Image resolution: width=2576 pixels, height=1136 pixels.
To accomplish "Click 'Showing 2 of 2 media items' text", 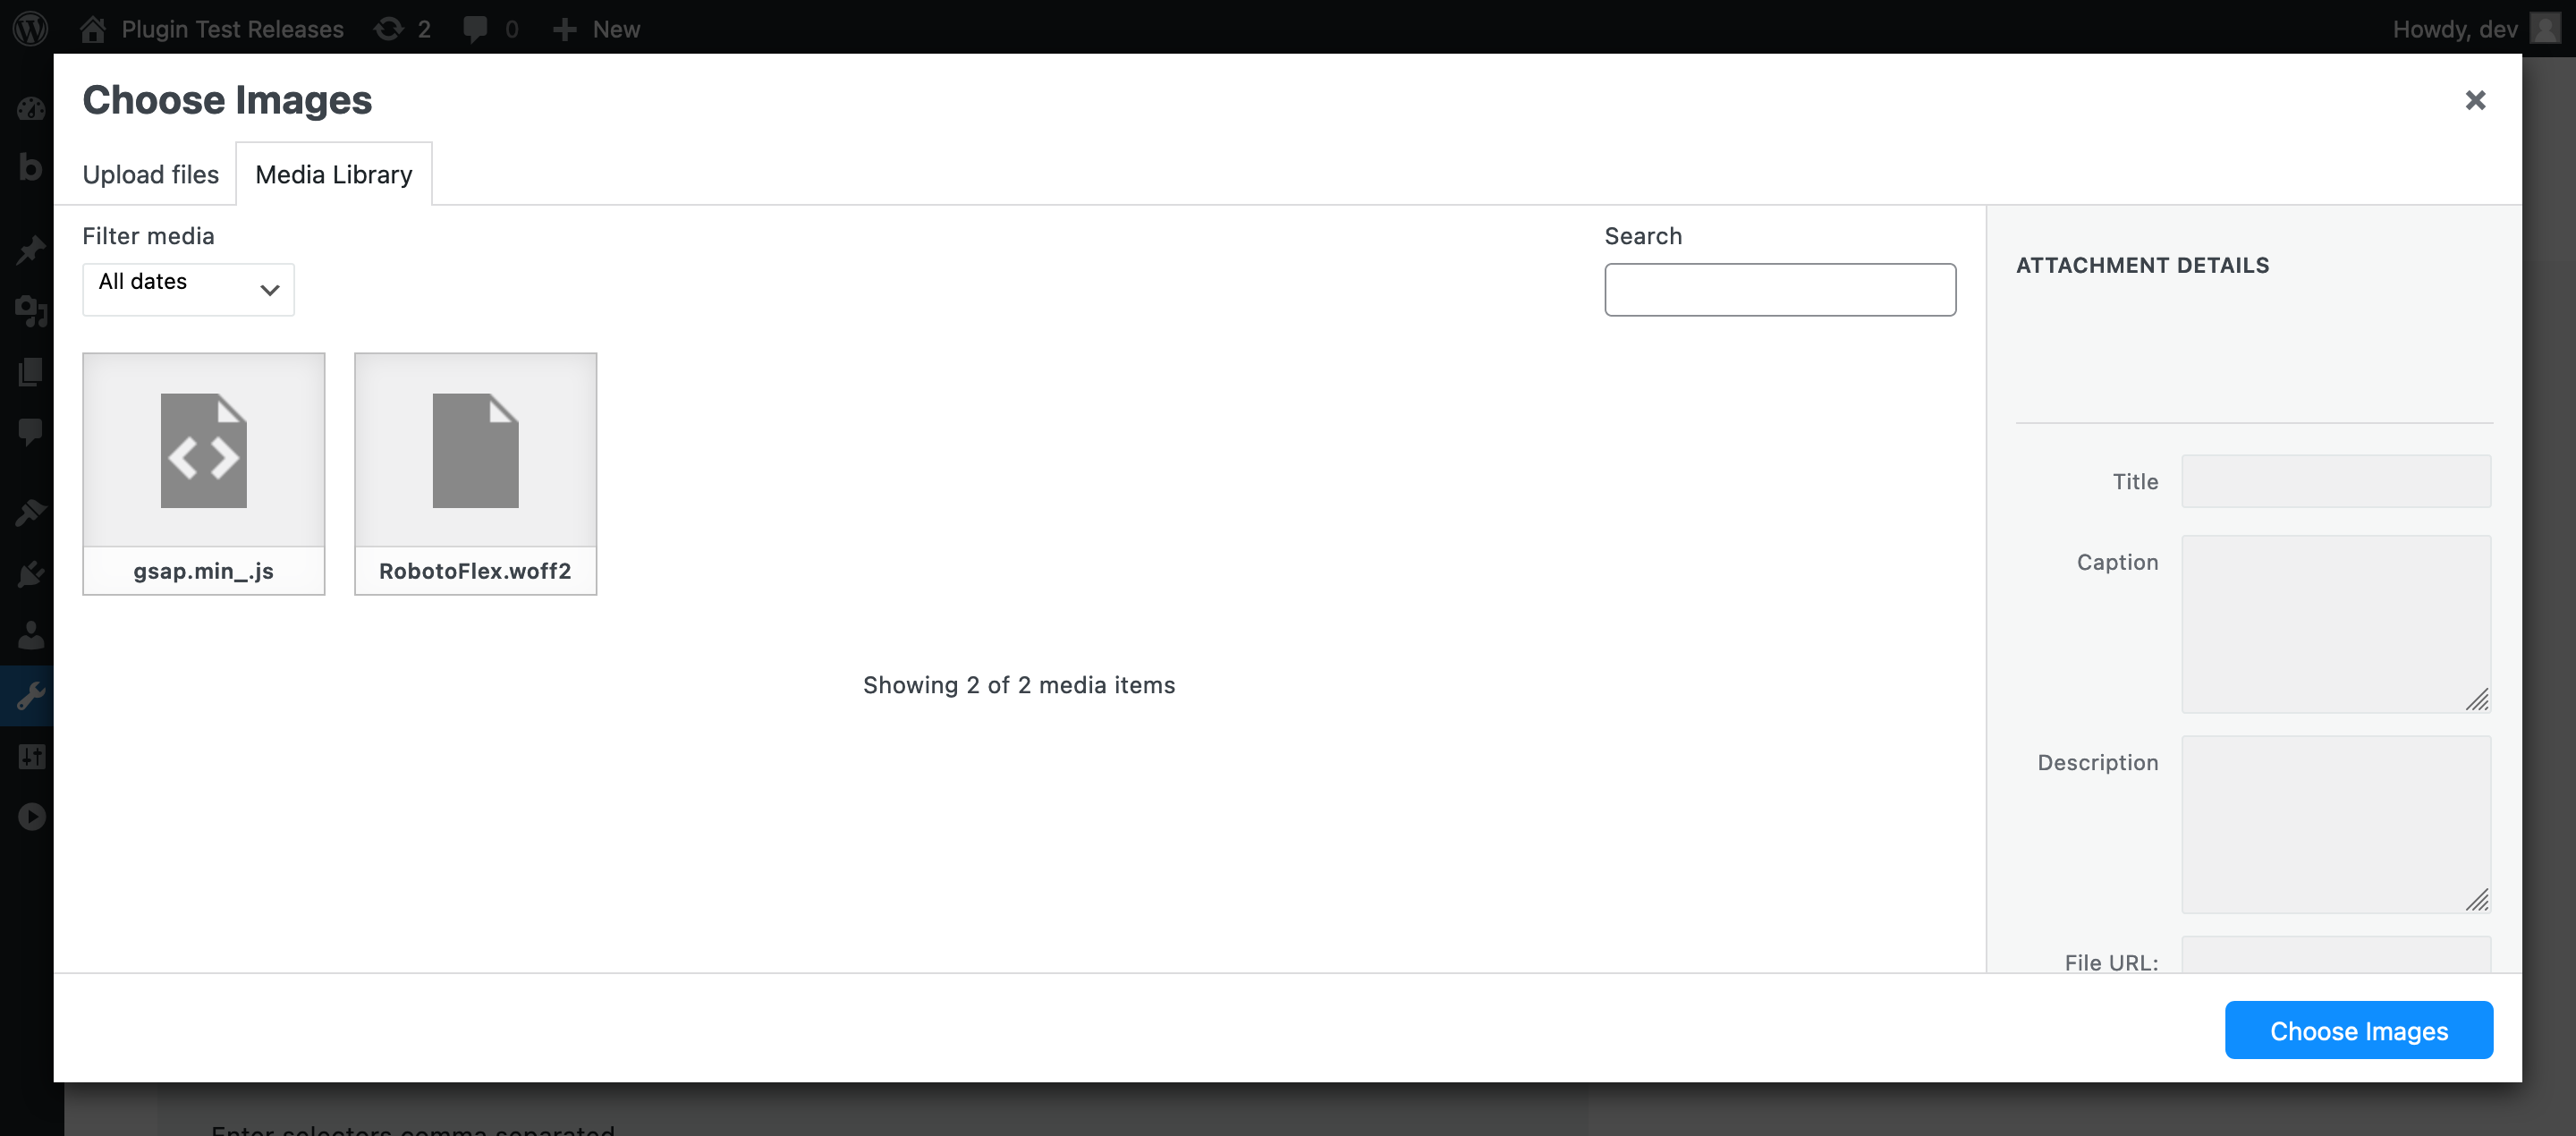I will click(x=1019, y=685).
